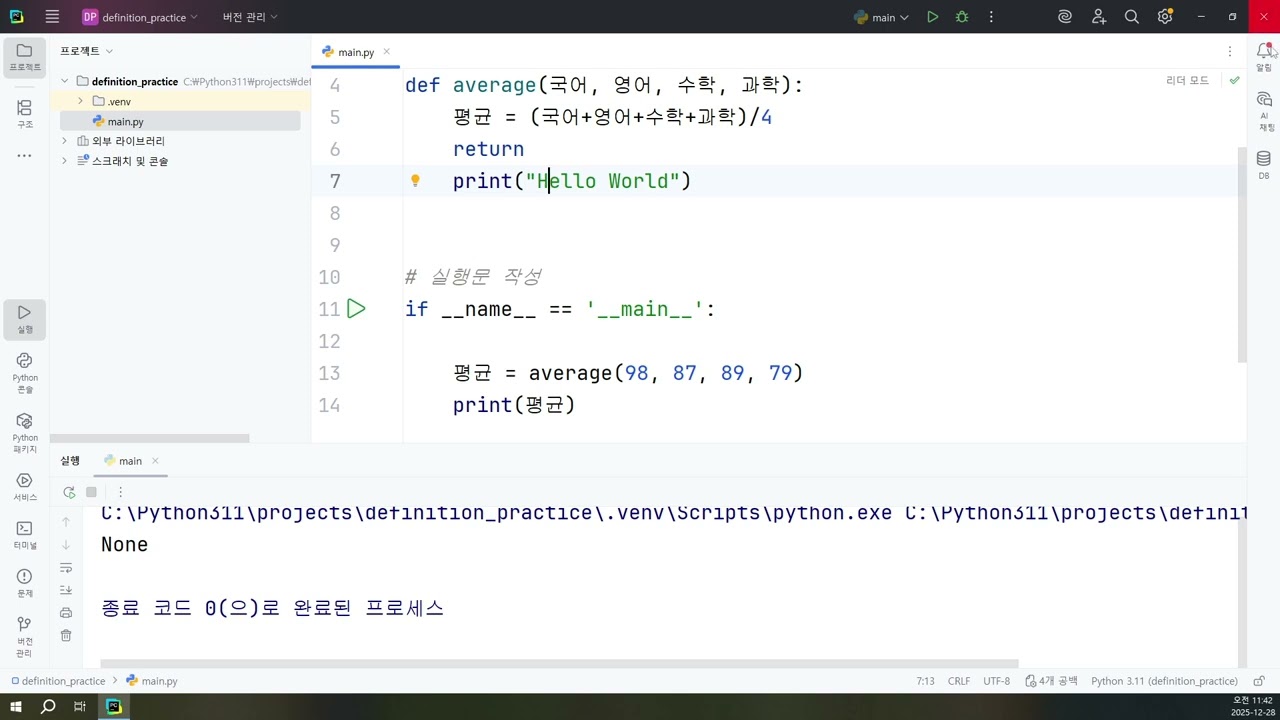Open the Python 패키지 tool window
This screenshot has width=1280, height=720.
[25, 433]
